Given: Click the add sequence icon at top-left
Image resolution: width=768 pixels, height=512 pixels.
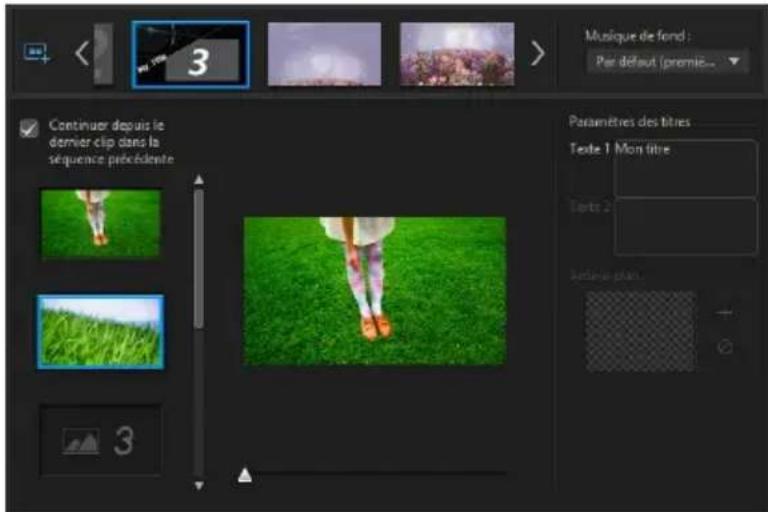Looking at the screenshot, I should click(36, 54).
